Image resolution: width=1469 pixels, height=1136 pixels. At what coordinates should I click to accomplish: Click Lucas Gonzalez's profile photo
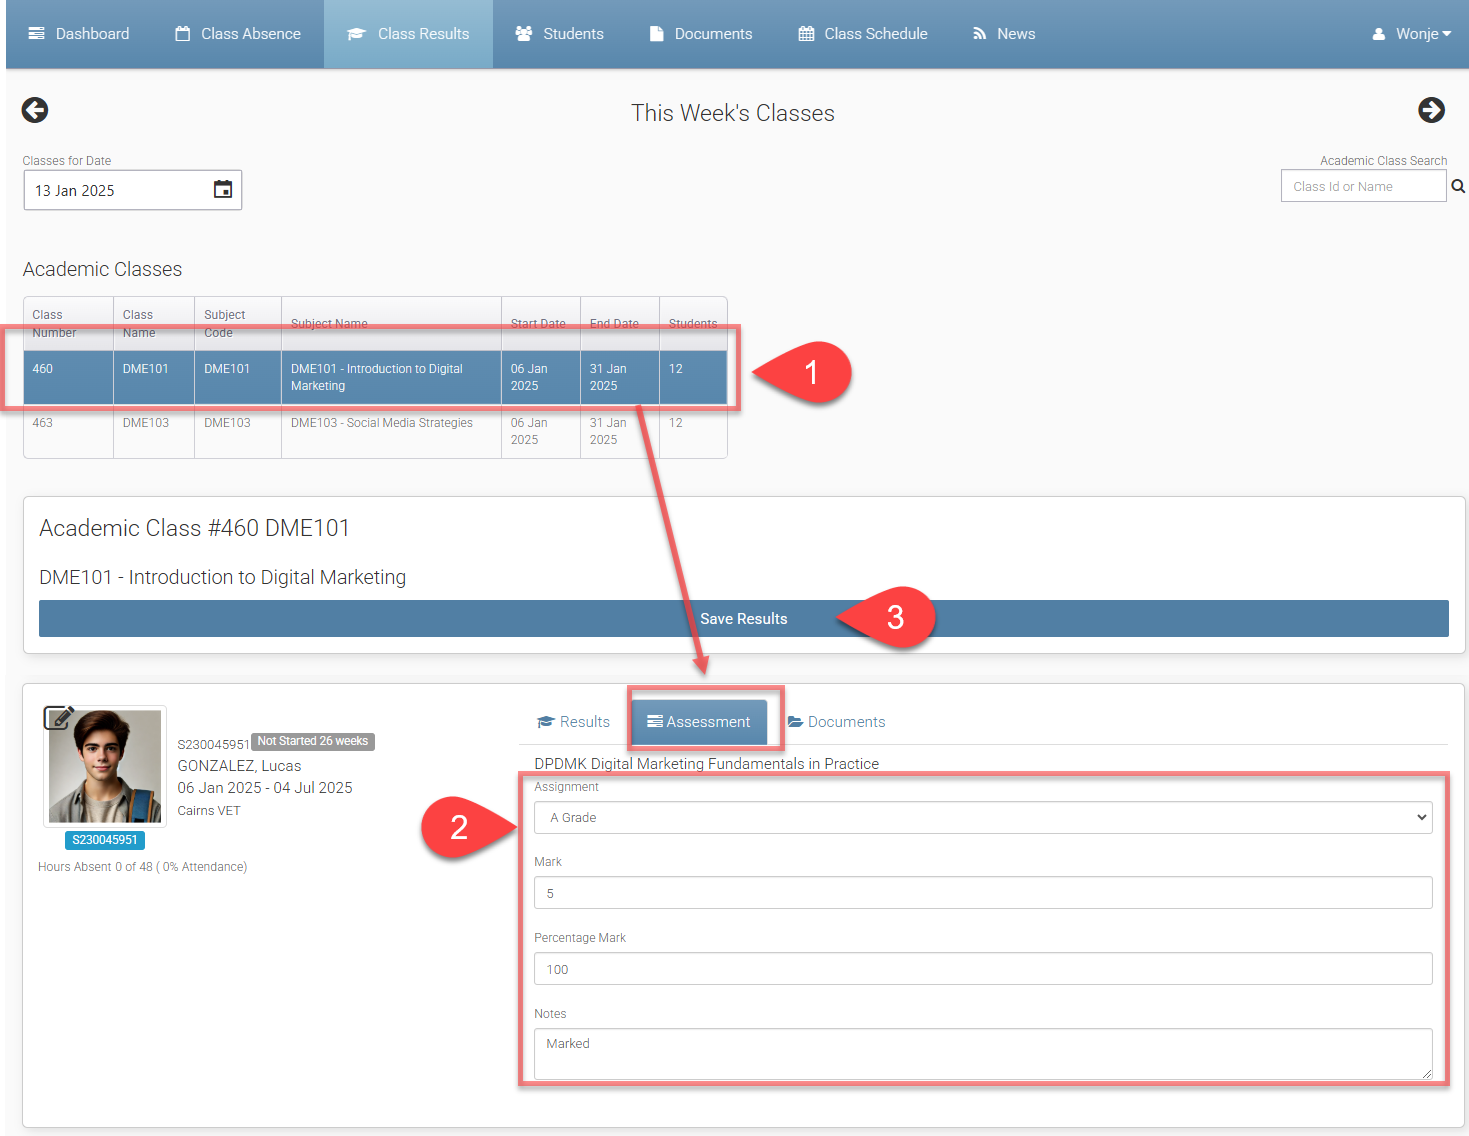(105, 767)
